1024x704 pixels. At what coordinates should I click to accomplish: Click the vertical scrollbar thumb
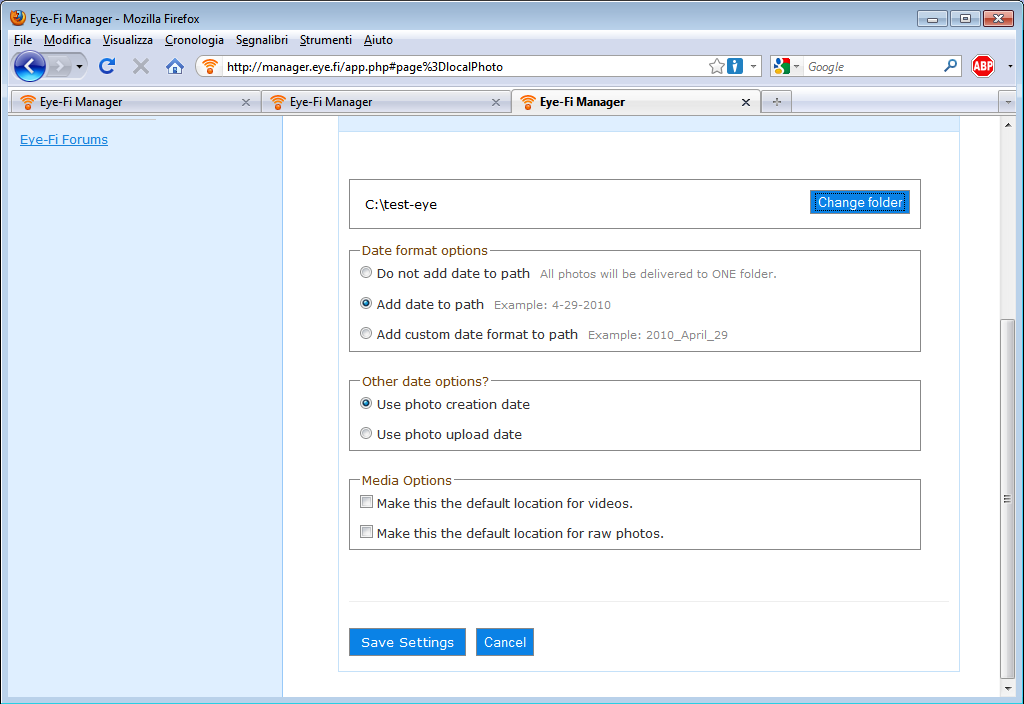(1008, 499)
